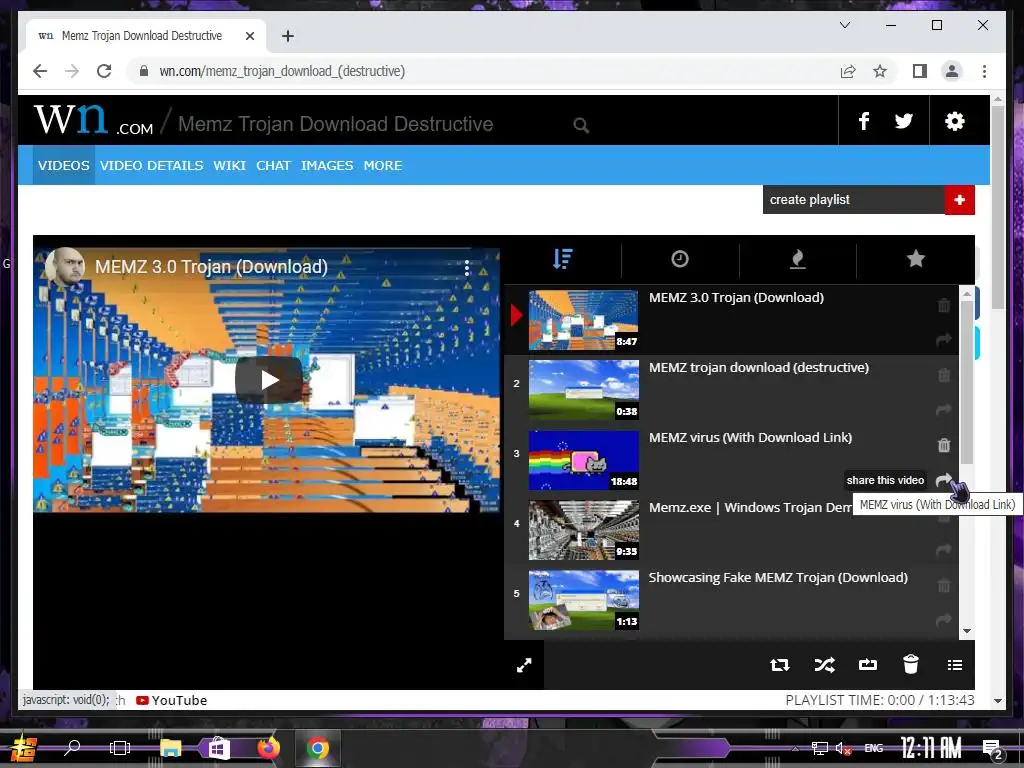Expand the MORE menu

[x=383, y=165]
